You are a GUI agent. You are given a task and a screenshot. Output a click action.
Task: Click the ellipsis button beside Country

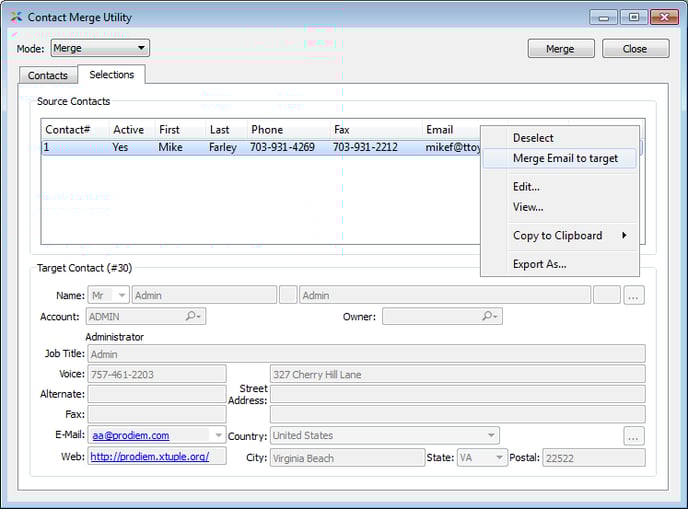[634, 436]
